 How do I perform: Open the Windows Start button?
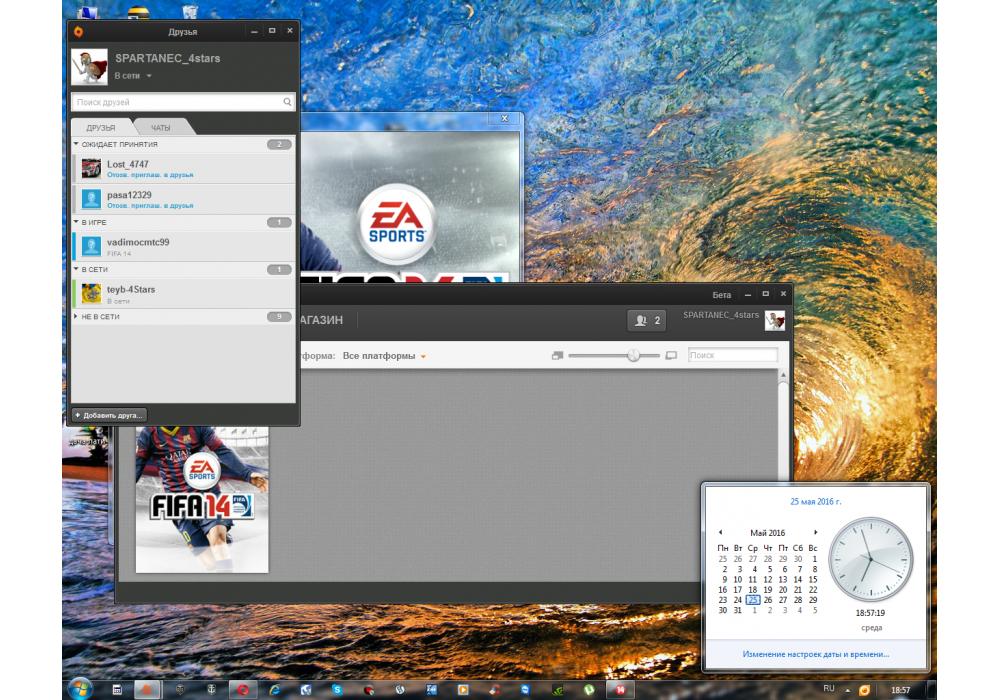coord(79,689)
